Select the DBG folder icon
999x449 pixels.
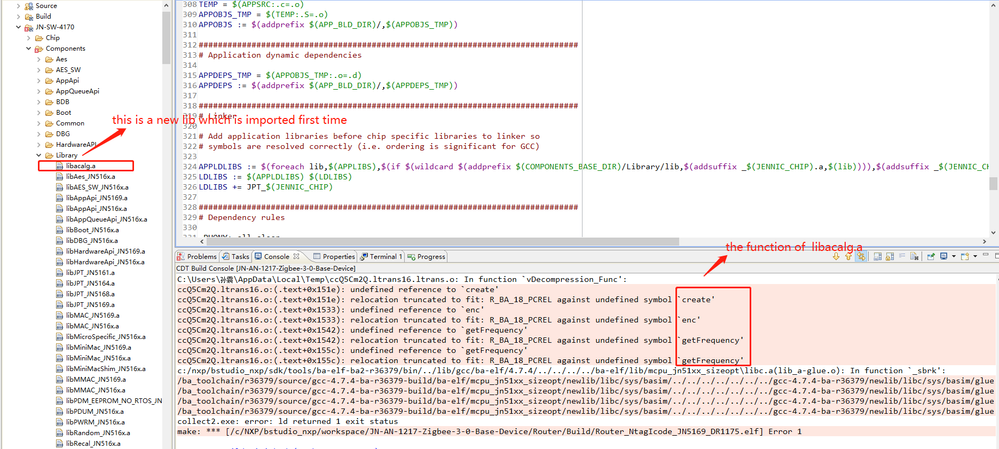49,134
